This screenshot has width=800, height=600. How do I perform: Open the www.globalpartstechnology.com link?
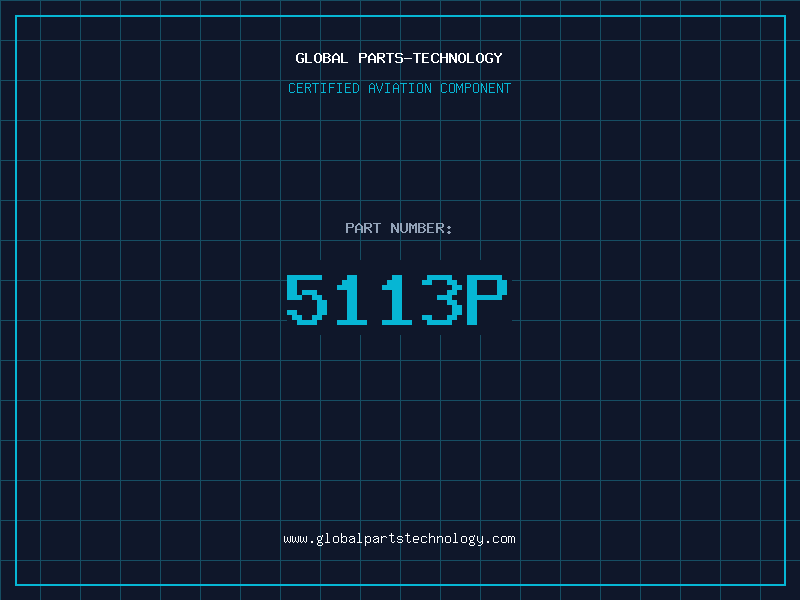(x=399, y=539)
